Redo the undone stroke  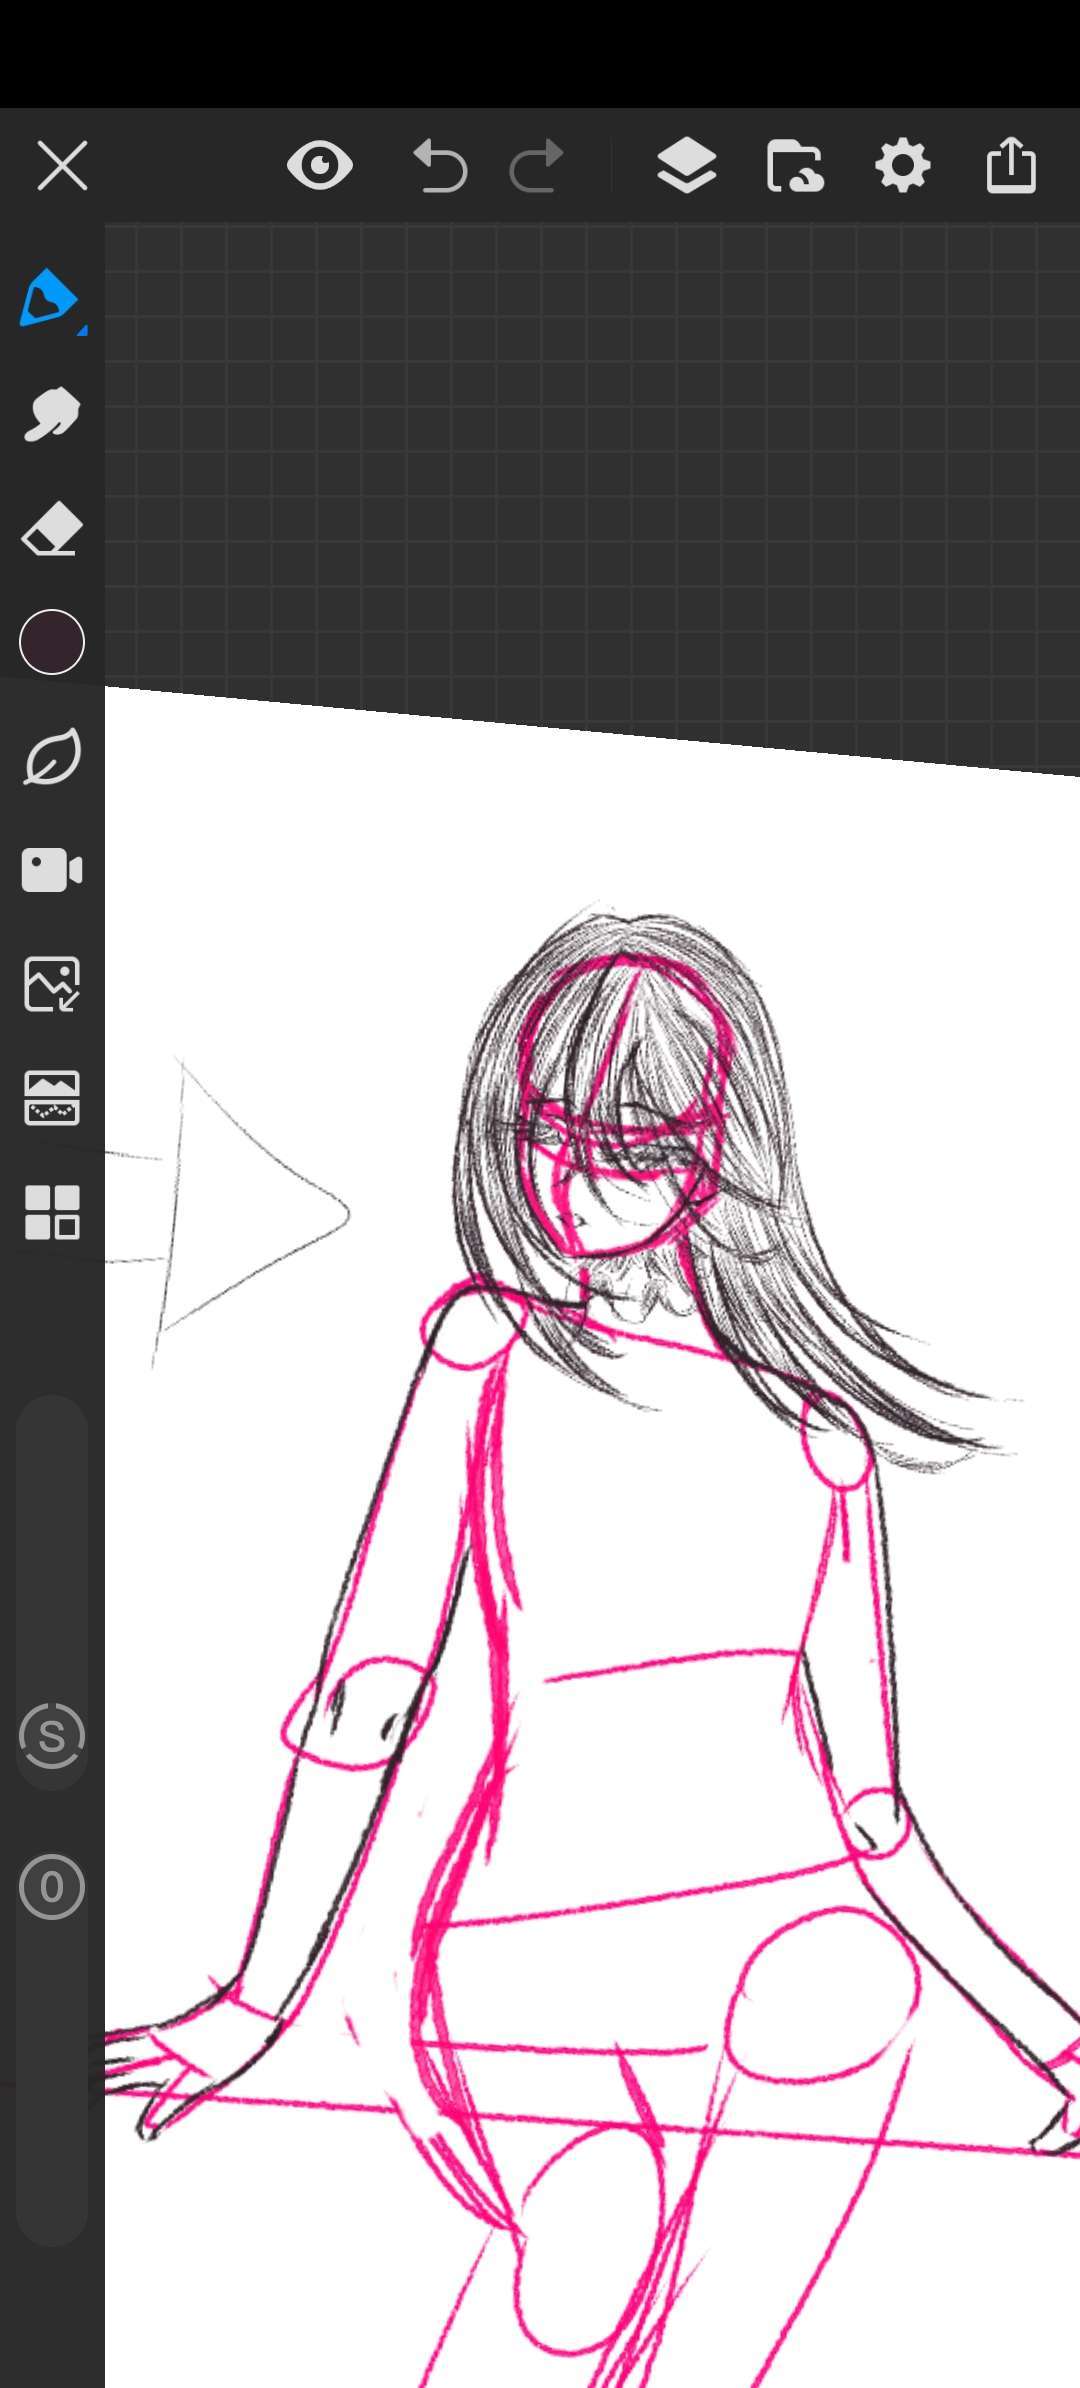[537, 165]
